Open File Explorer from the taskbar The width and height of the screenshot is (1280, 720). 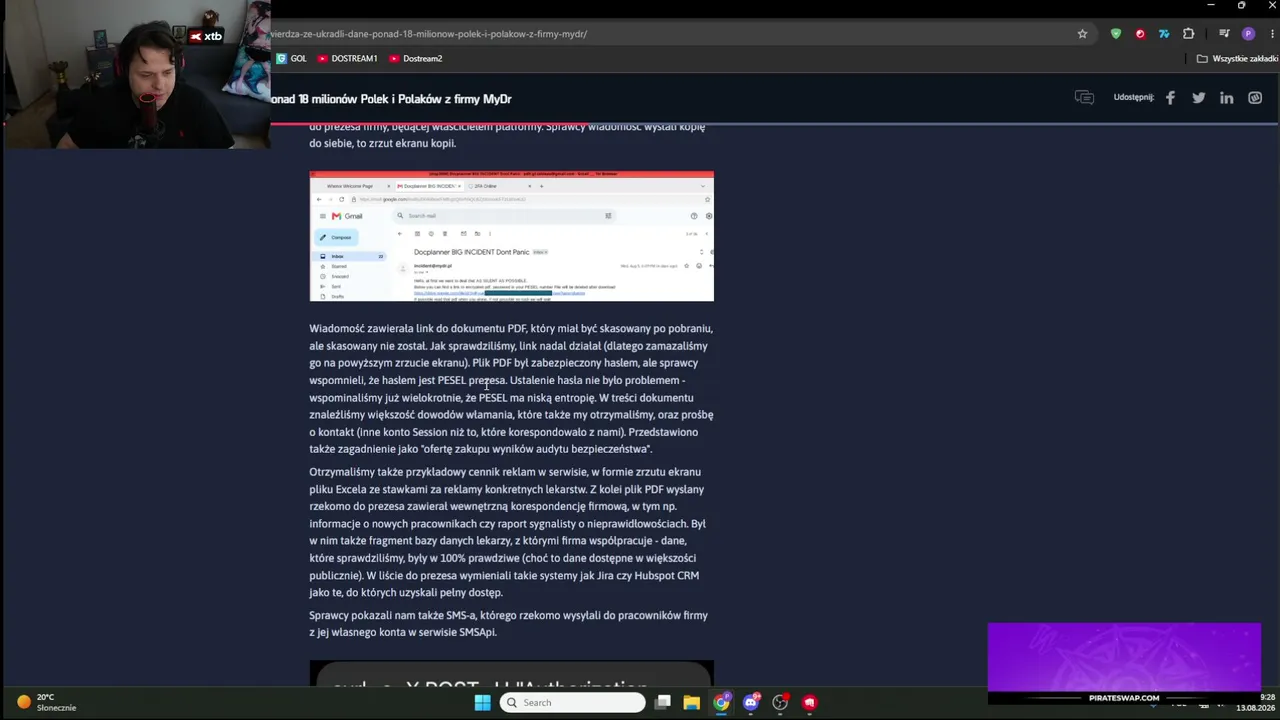(691, 702)
